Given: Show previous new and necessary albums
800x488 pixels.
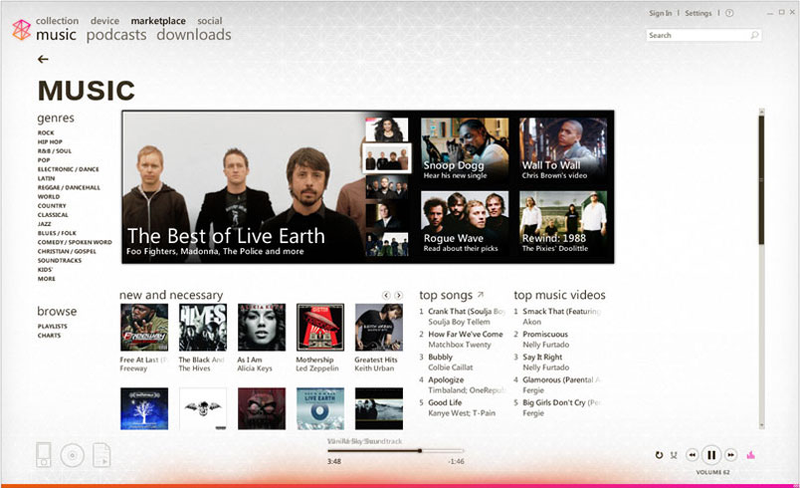Looking at the screenshot, I should 386,296.
